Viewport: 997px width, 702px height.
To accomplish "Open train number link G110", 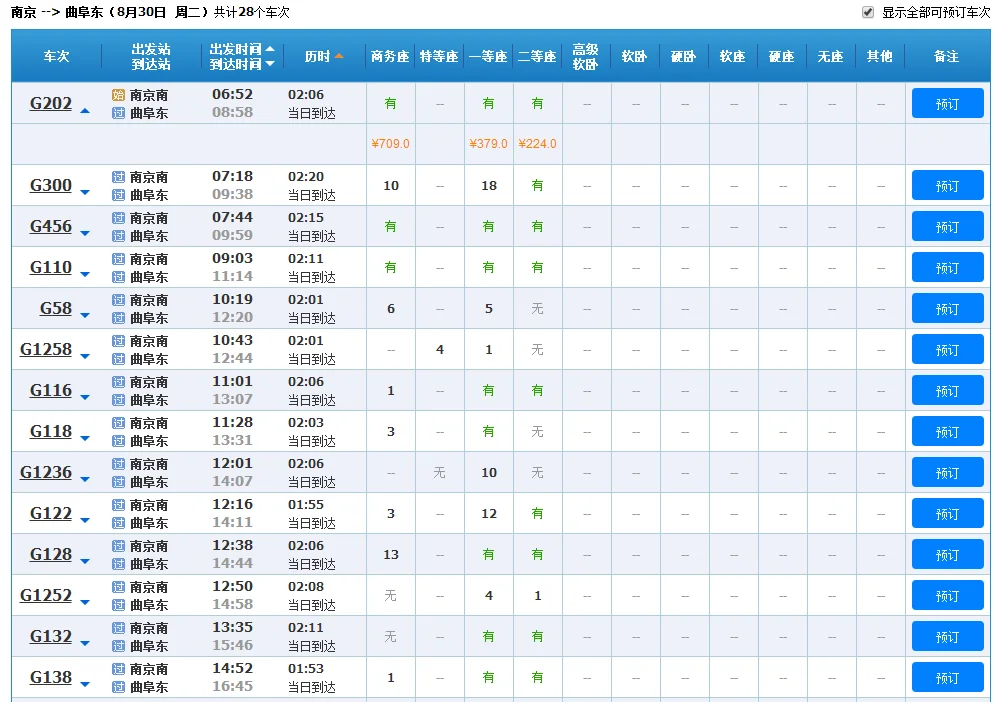I will 51,267.
